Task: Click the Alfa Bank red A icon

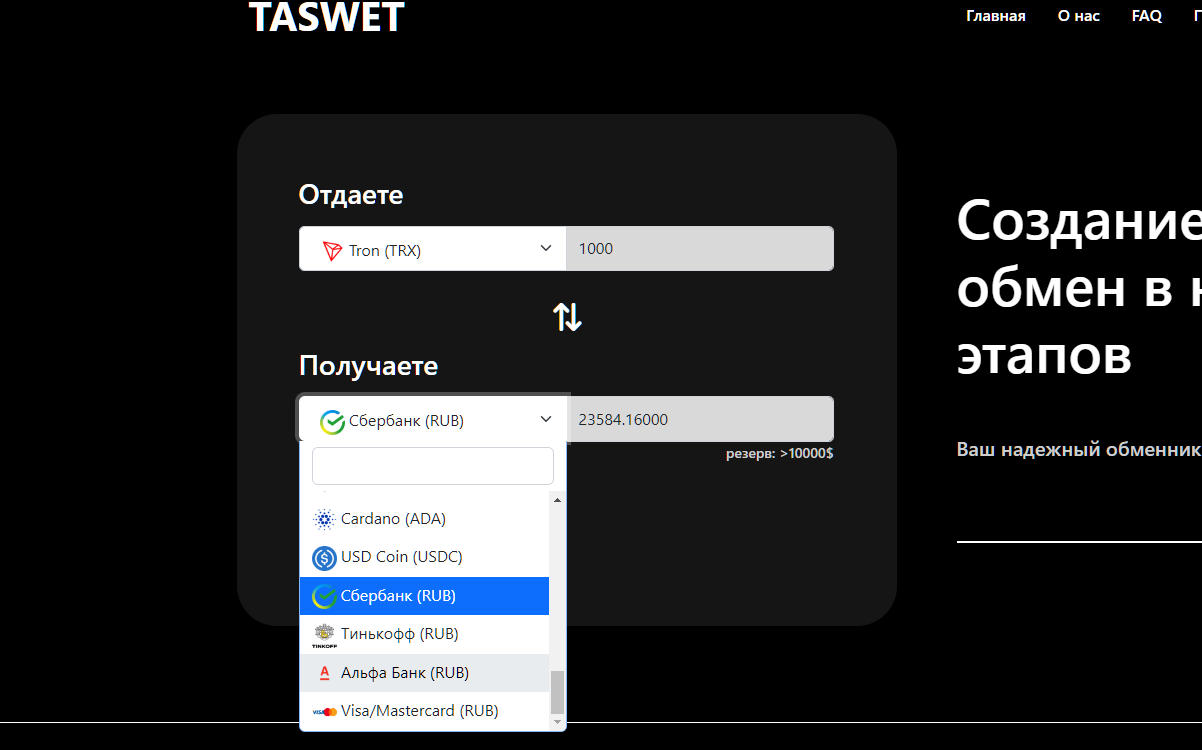Action: point(324,673)
